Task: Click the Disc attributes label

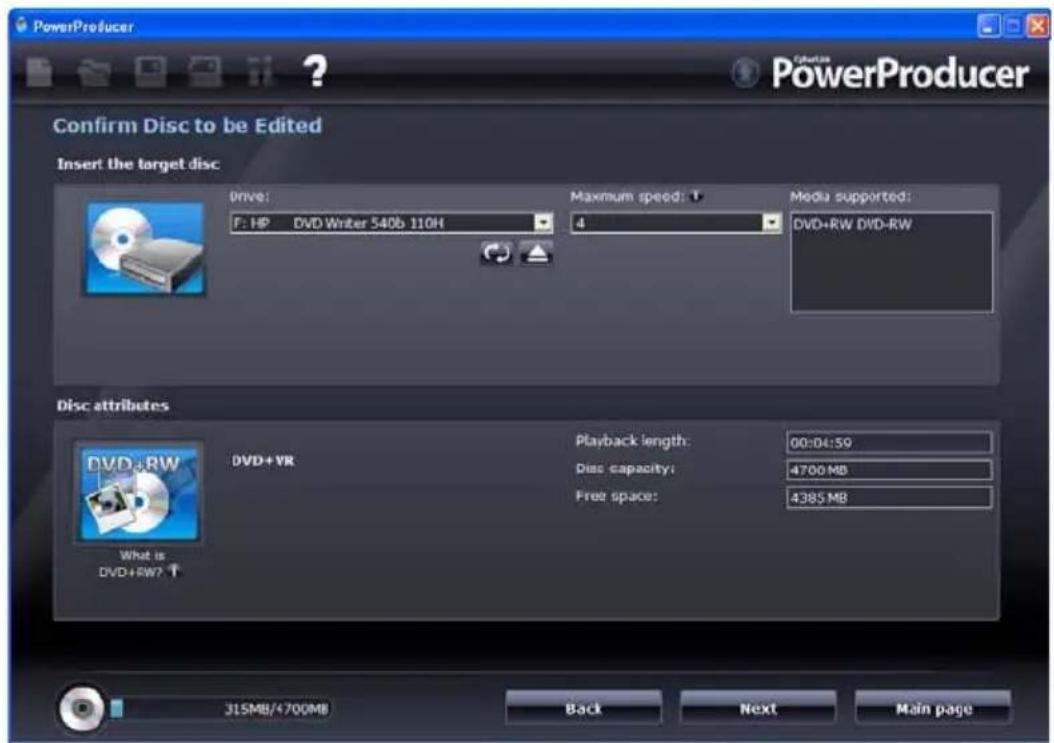Action: pos(113,405)
